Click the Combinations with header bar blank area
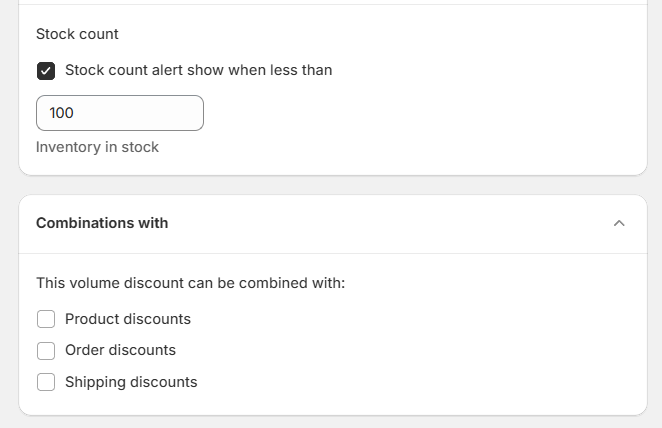This screenshot has width=662, height=428. pos(380,223)
